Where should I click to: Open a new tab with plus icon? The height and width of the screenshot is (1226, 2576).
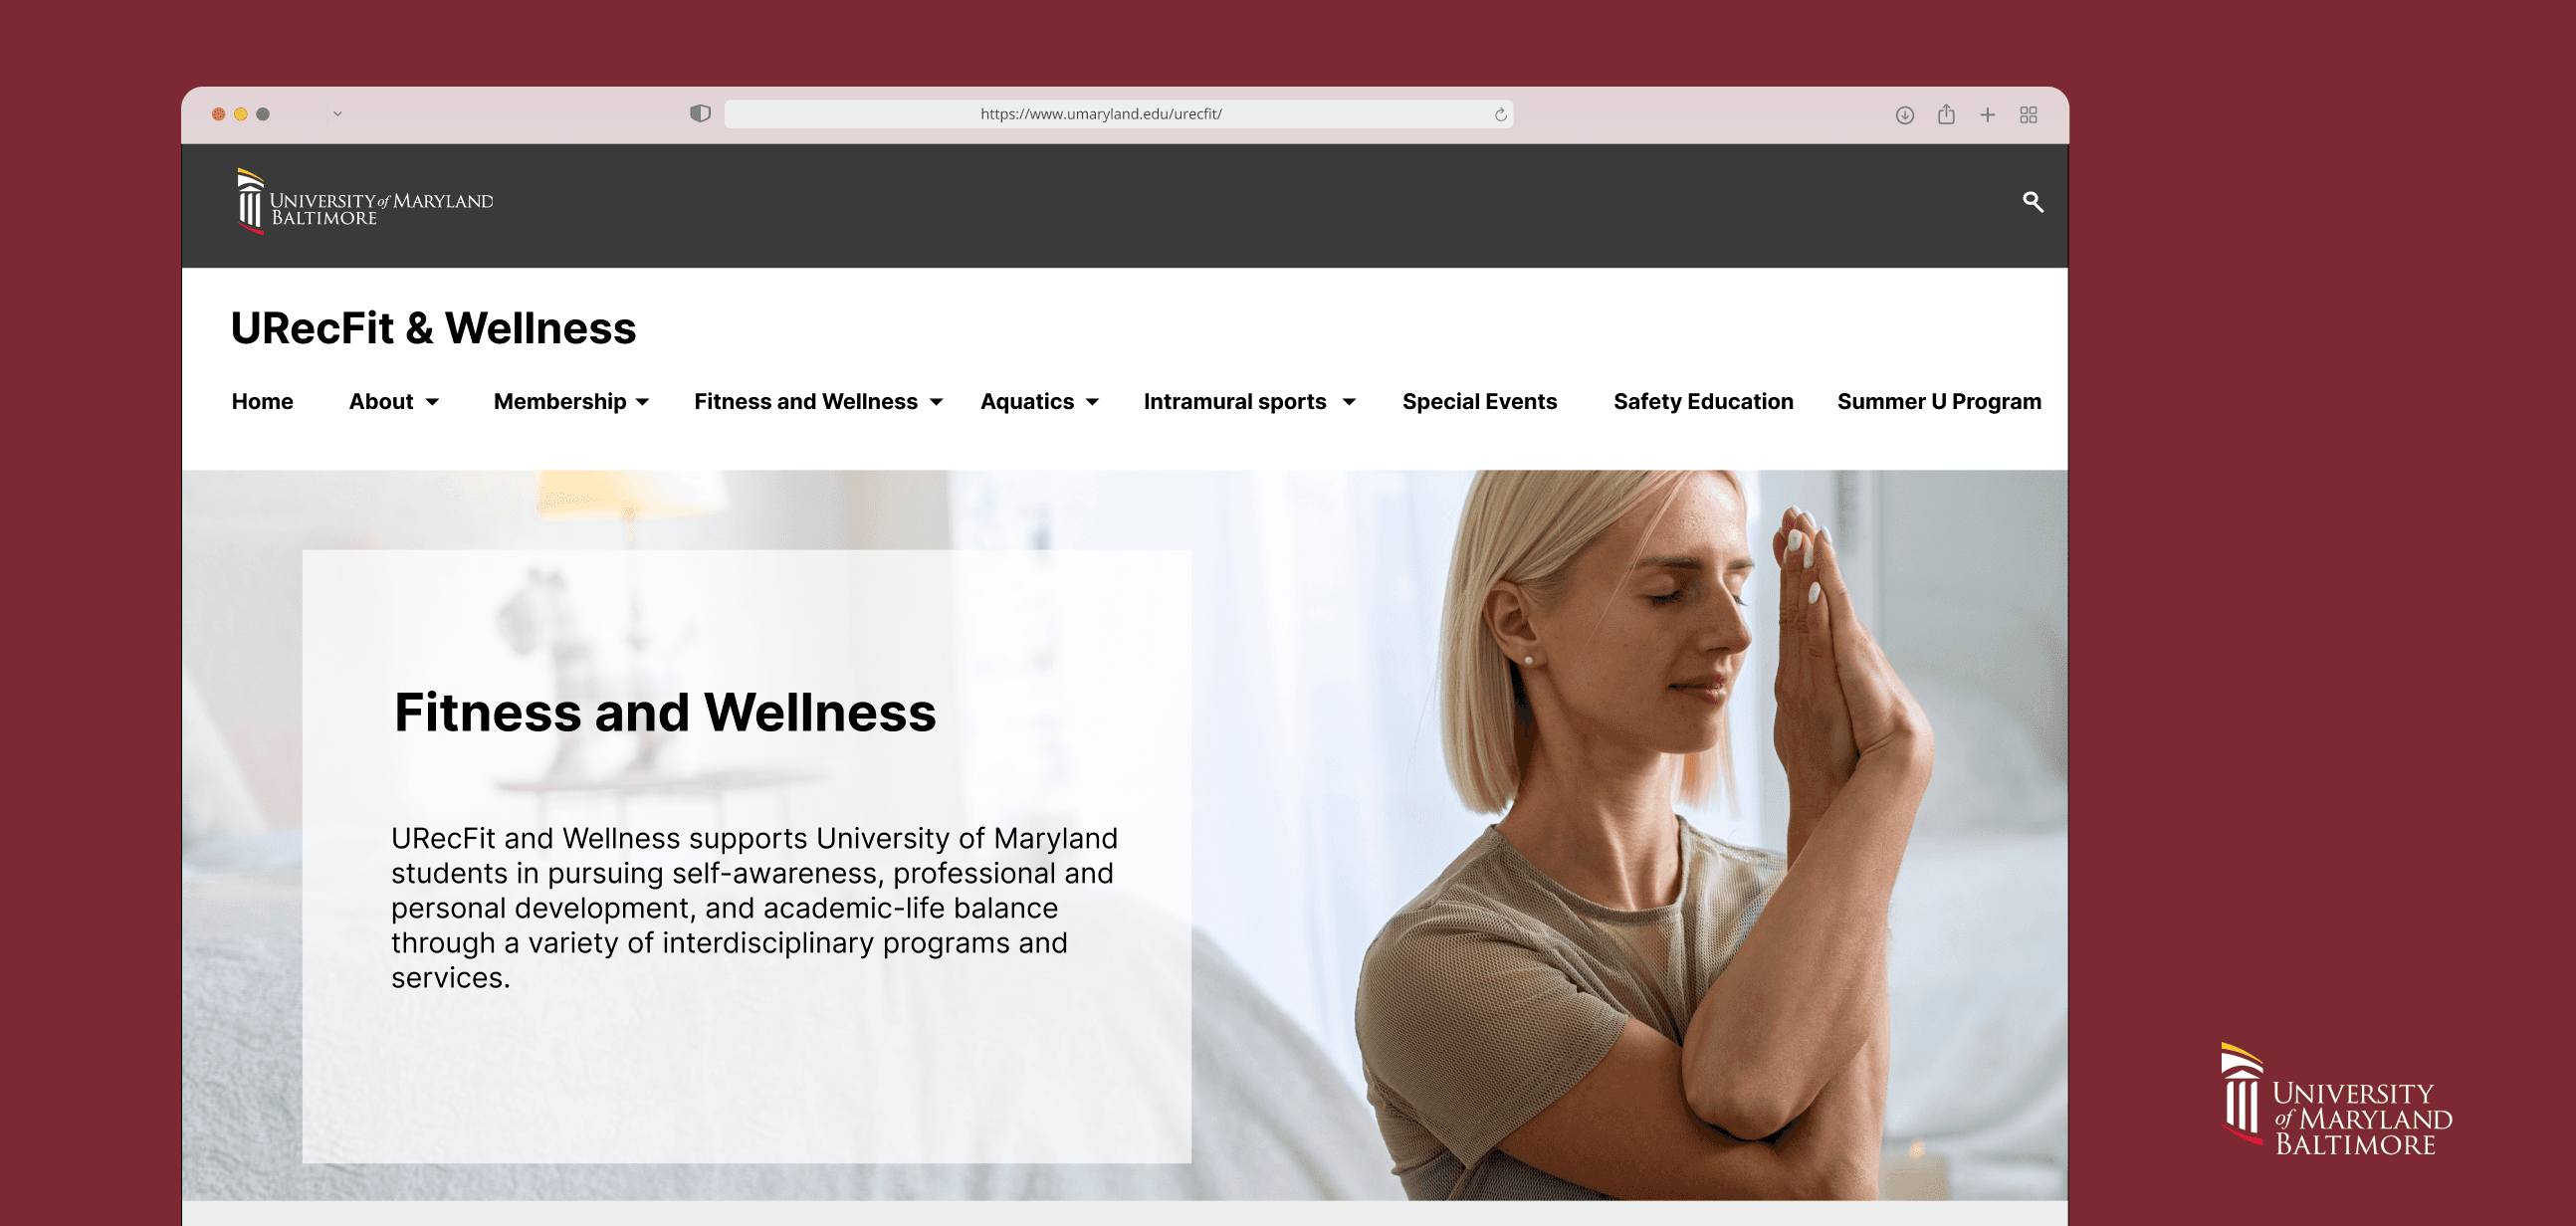point(1987,115)
